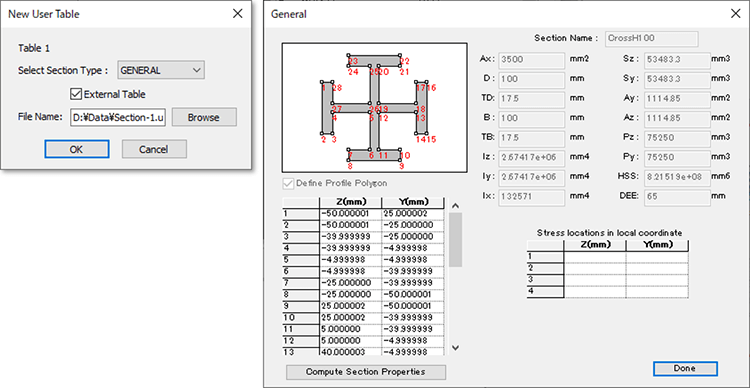Select polygon row 13 Z cell 40.000003

351,352
